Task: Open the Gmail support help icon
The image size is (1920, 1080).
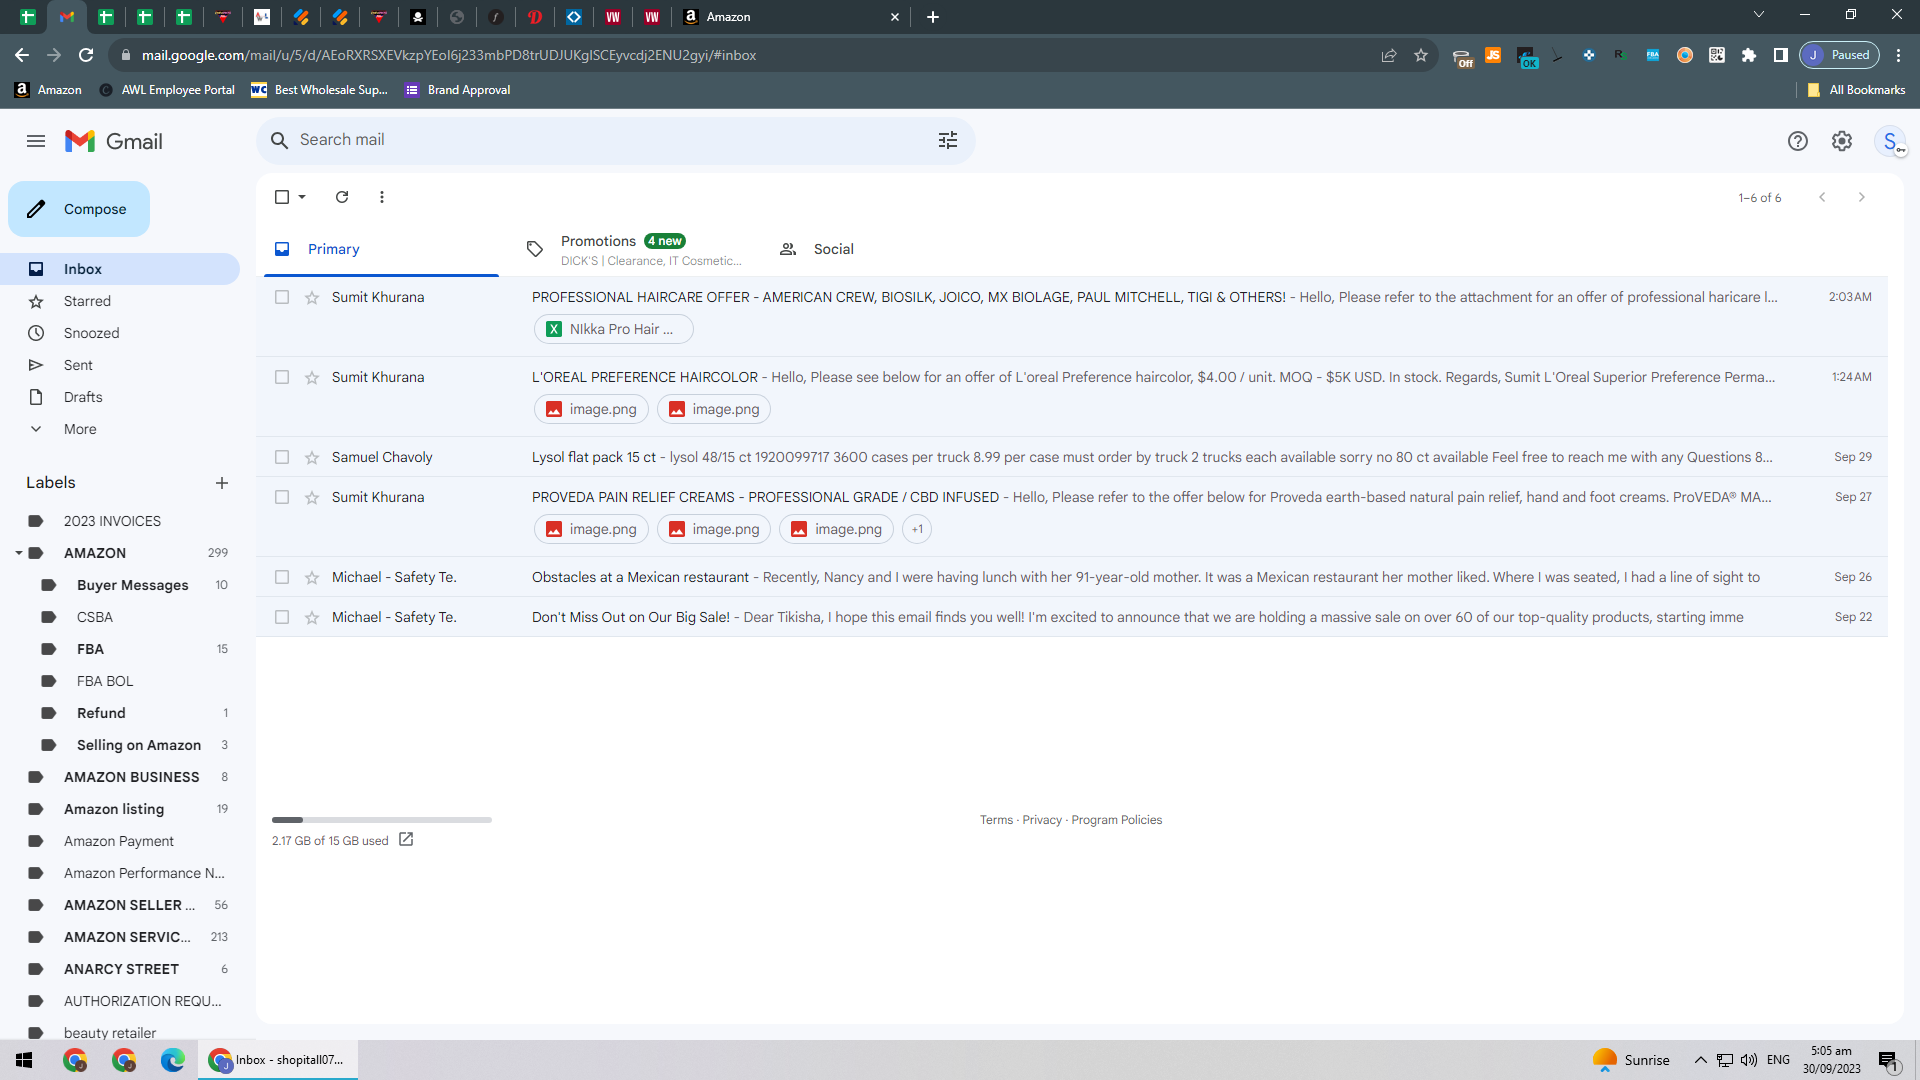Action: coord(1798,141)
